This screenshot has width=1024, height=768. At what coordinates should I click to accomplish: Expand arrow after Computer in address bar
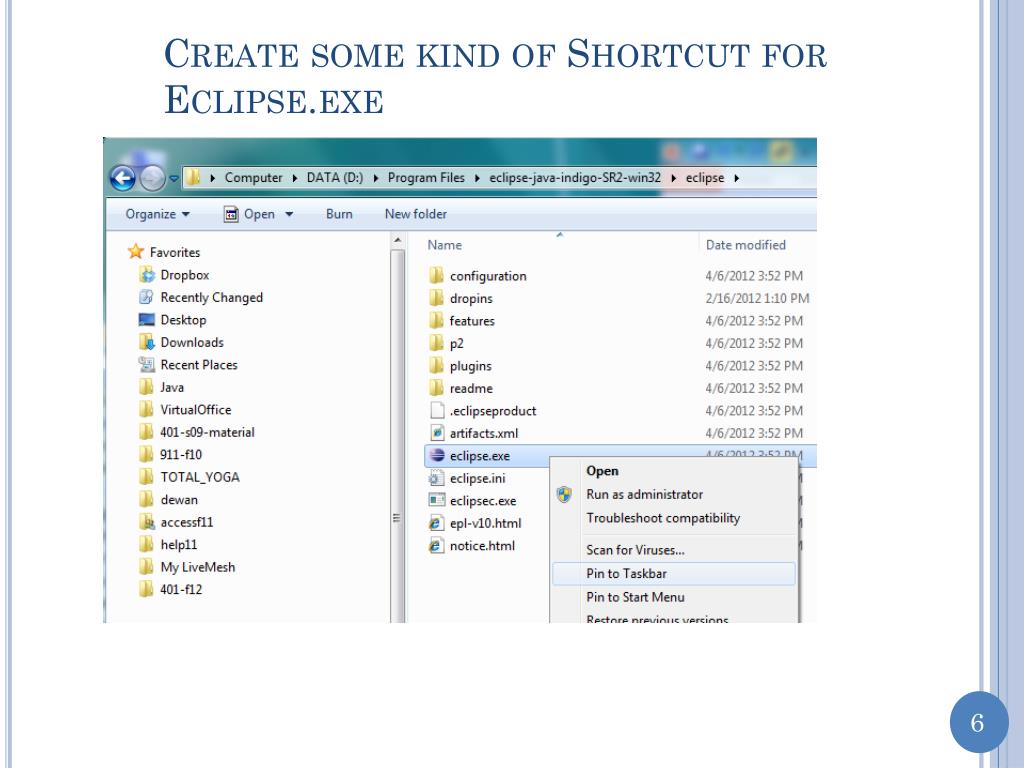pyautogui.click(x=295, y=178)
